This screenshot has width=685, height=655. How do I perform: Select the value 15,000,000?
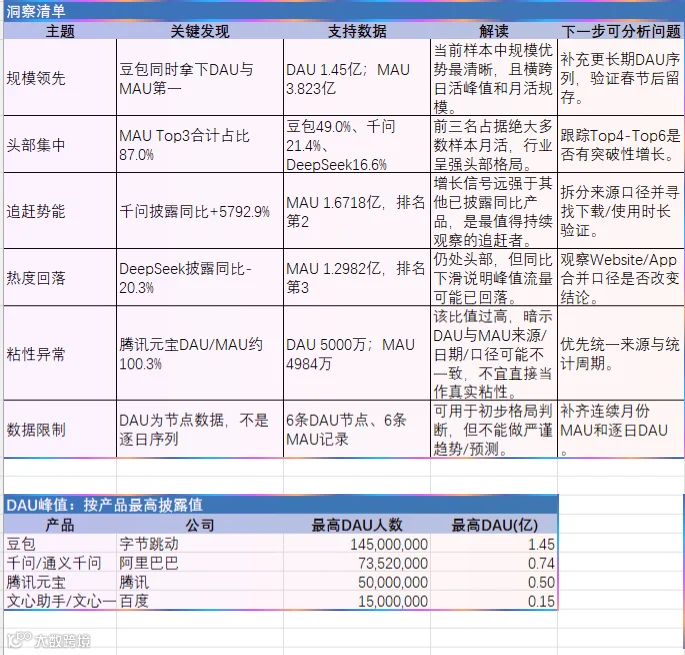click(357, 601)
